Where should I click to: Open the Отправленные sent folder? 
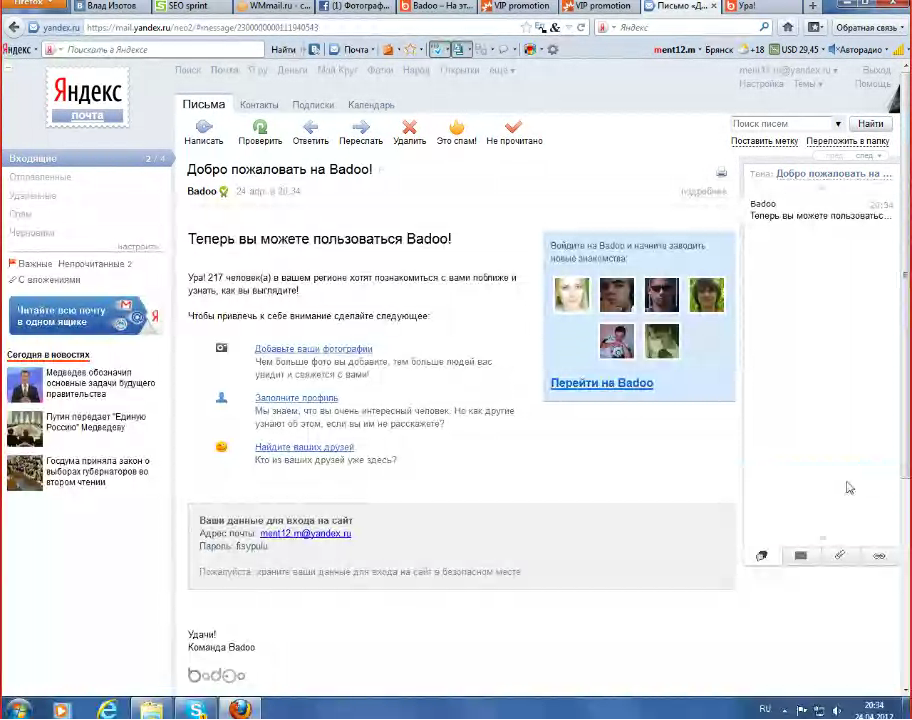pos(40,177)
